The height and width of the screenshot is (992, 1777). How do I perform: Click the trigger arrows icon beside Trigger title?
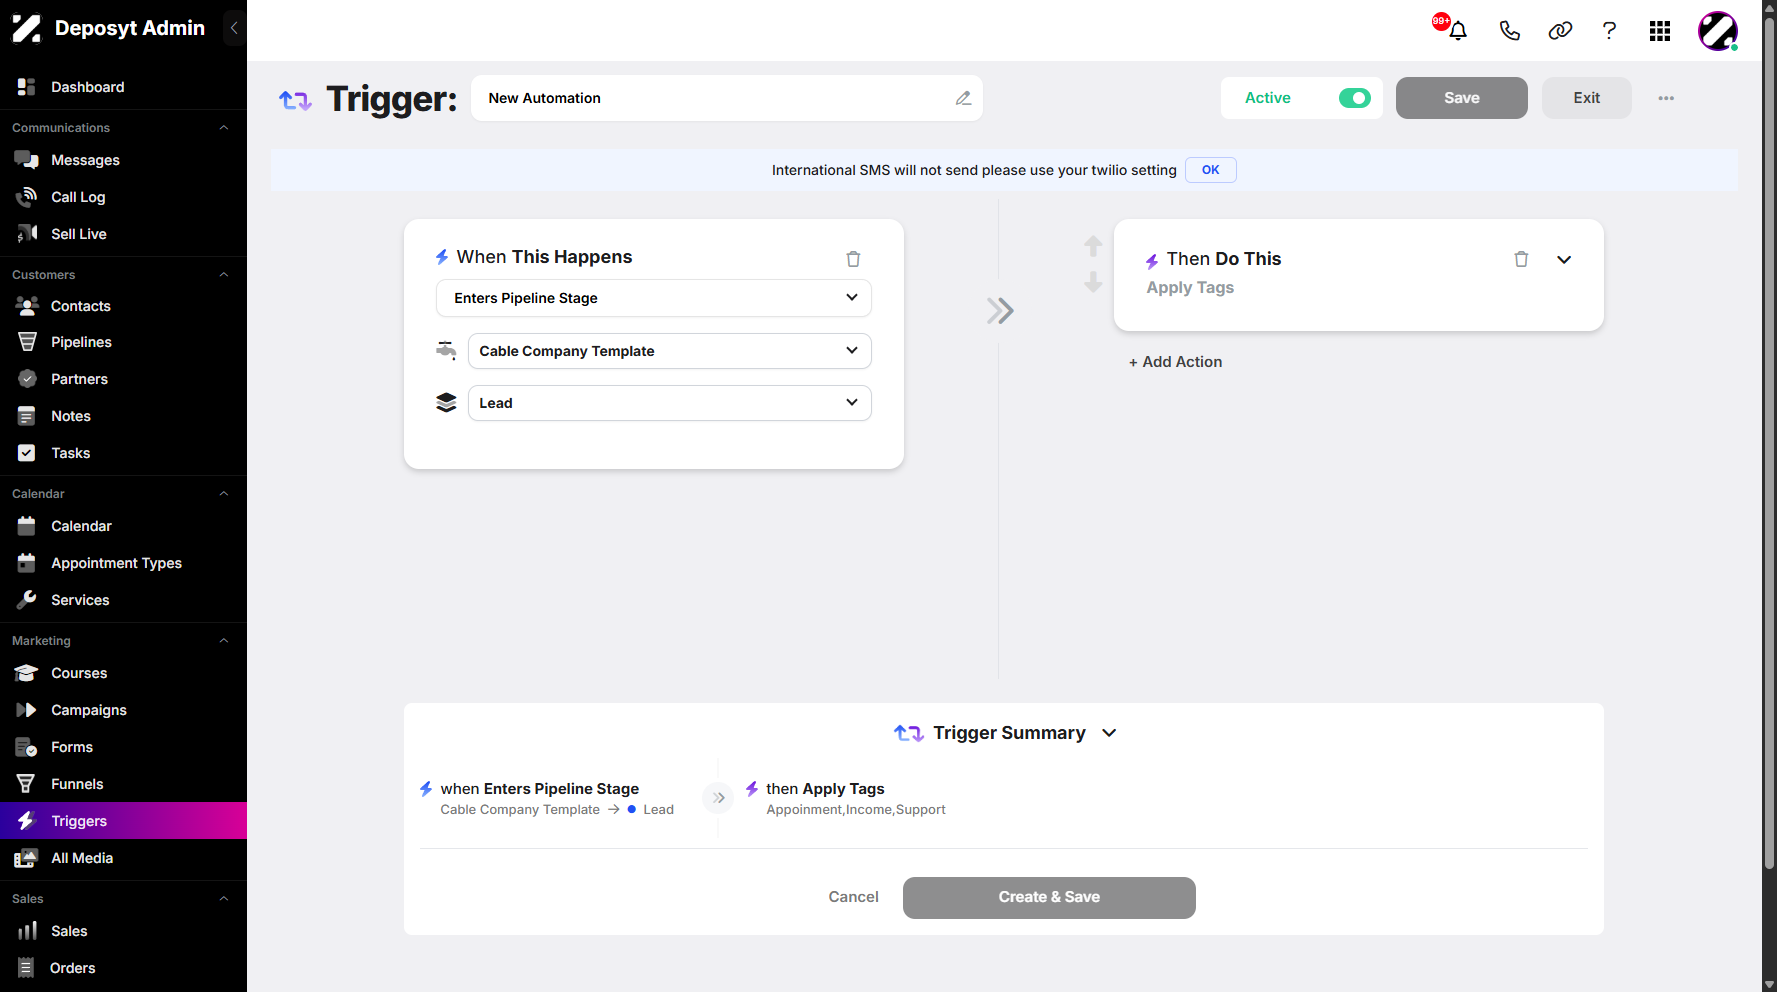295,100
